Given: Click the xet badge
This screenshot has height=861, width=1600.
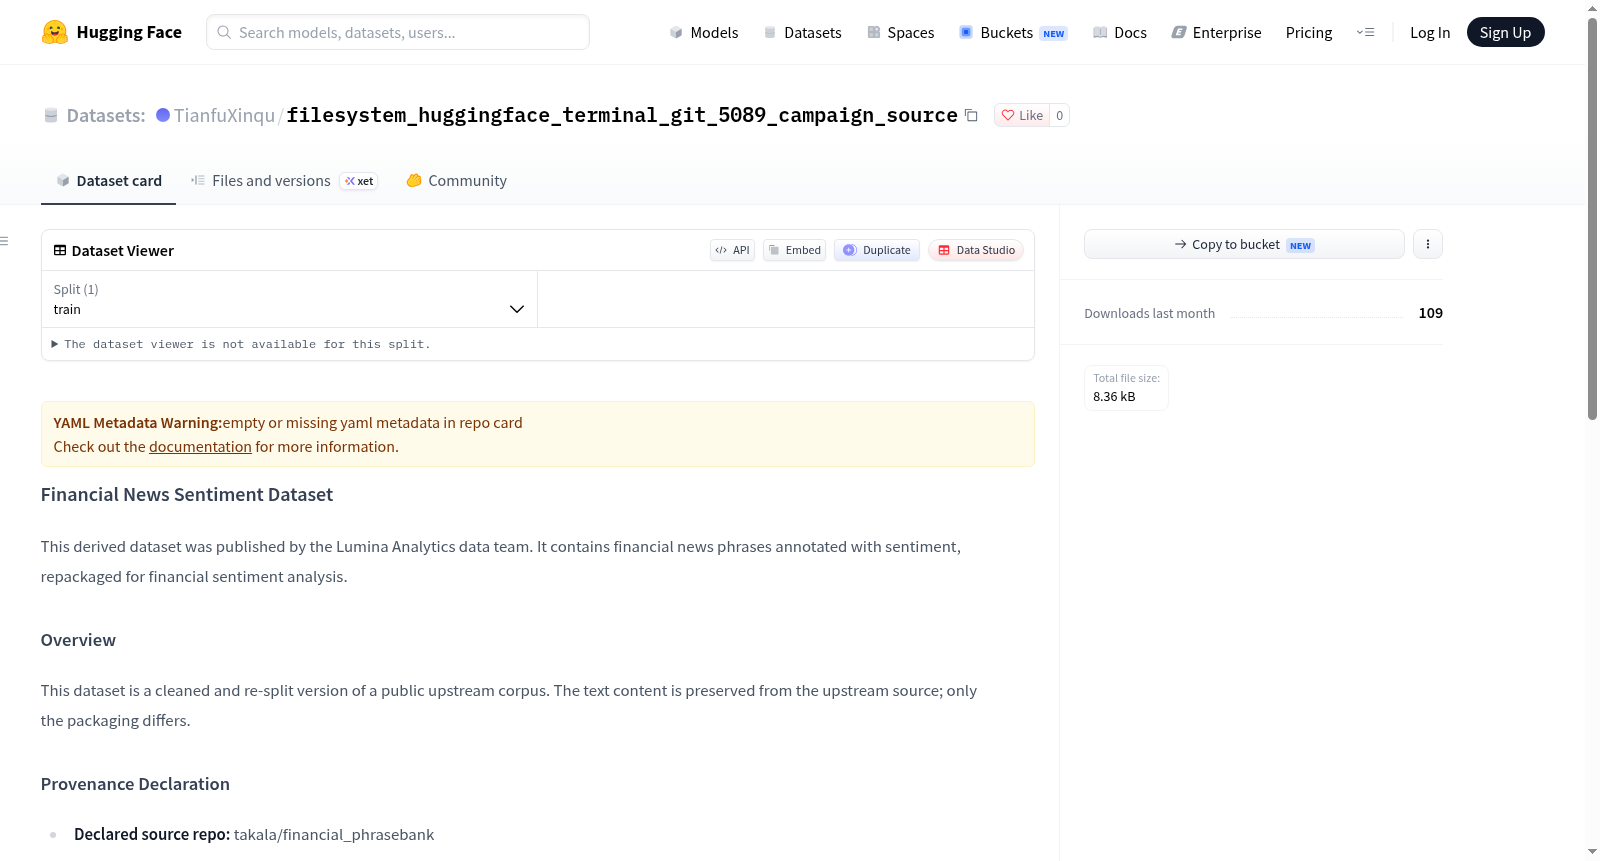Looking at the screenshot, I should click(x=359, y=181).
